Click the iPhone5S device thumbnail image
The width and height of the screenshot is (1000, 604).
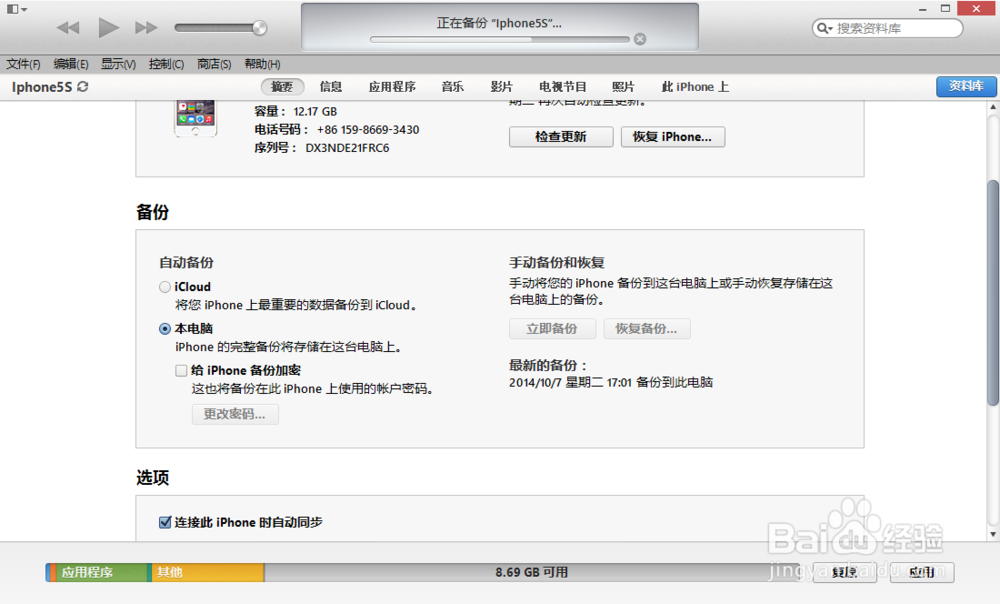[195, 117]
